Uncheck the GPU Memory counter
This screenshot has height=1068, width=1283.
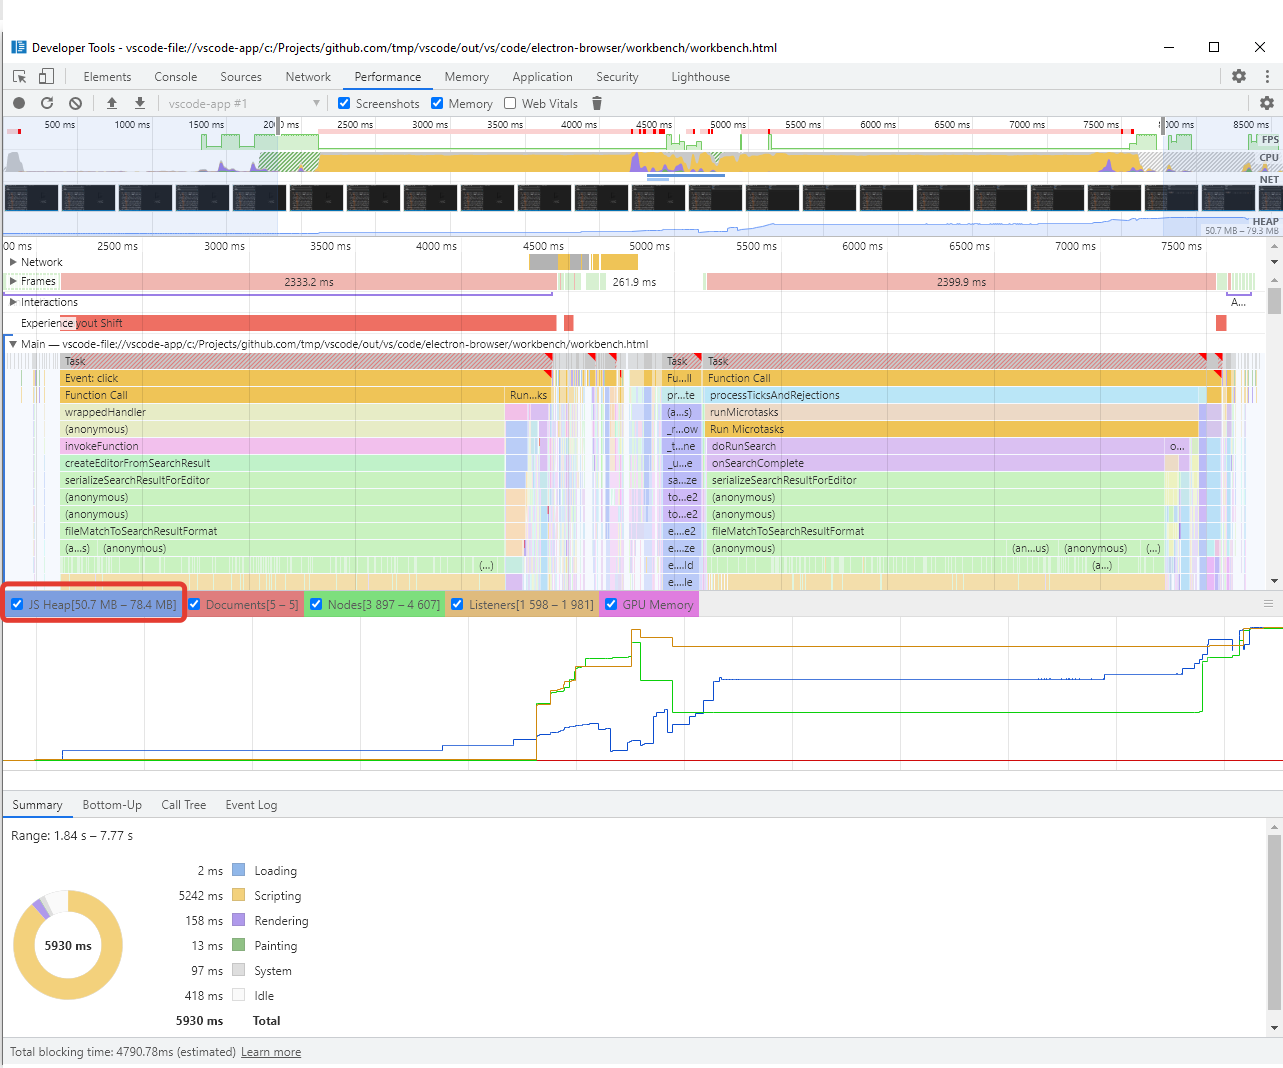click(x=611, y=604)
